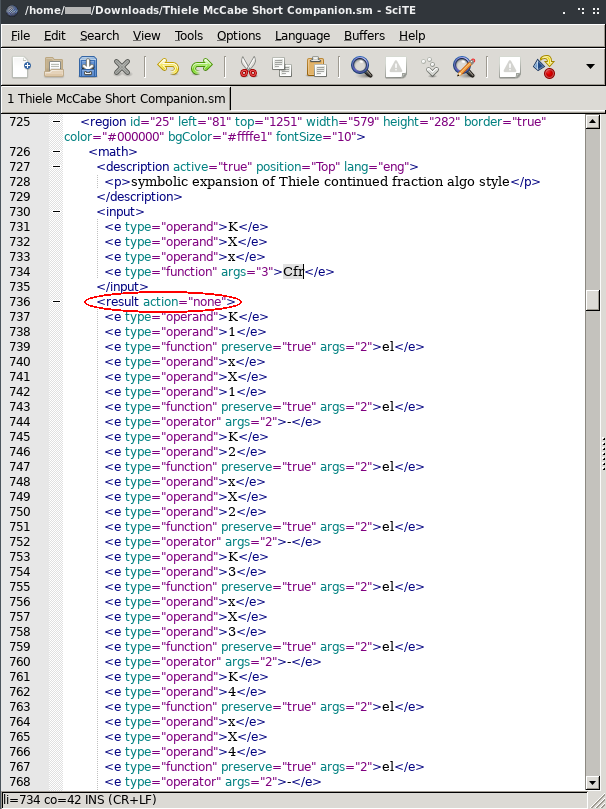The width and height of the screenshot is (606, 809).
Task: Close the current file via the X icon
Action: [x=121, y=67]
